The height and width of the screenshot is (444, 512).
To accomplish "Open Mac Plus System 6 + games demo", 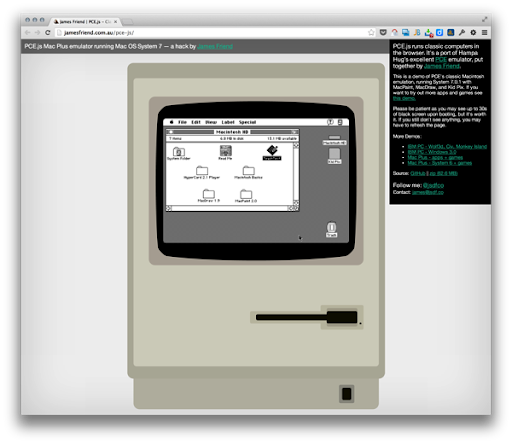I will coord(439,163).
